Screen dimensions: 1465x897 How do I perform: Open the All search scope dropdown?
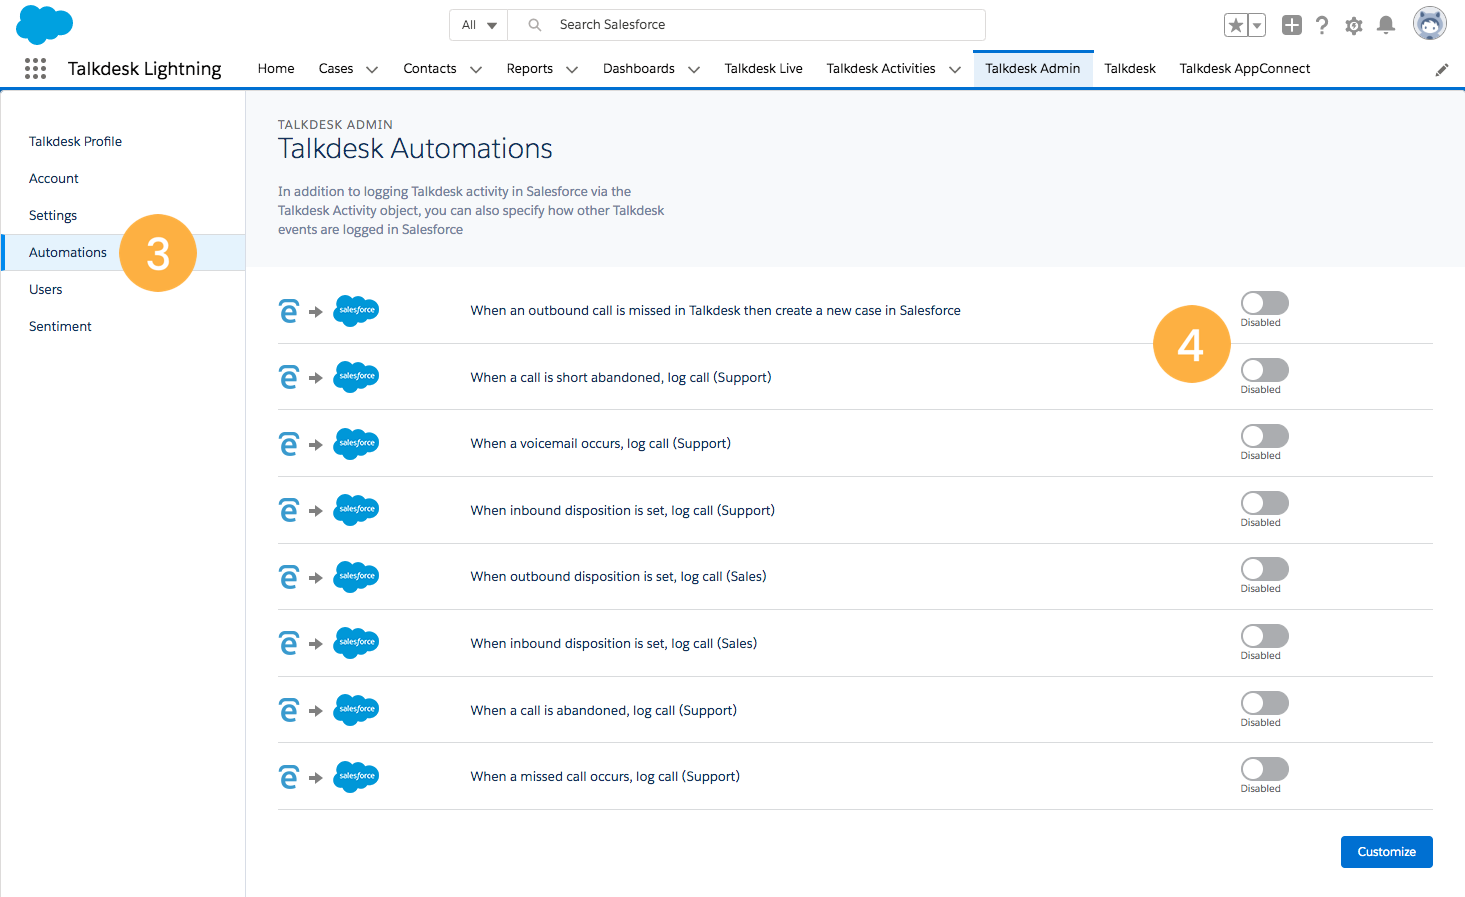pyautogui.click(x=479, y=25)
